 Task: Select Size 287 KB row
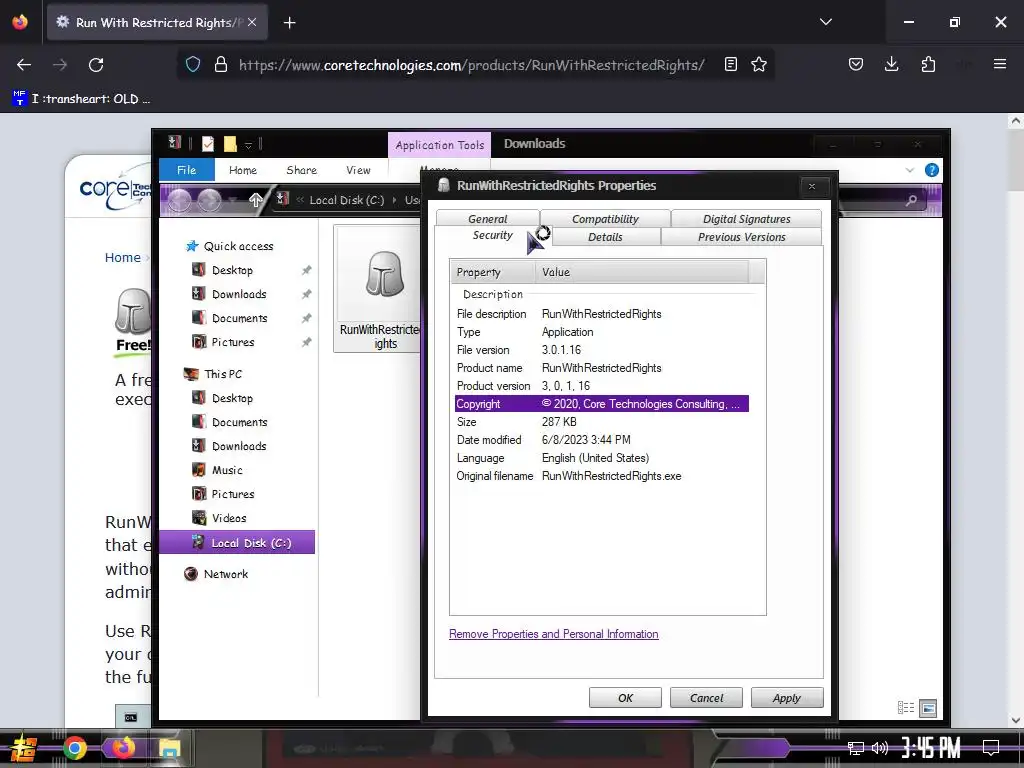click(601, 422)
